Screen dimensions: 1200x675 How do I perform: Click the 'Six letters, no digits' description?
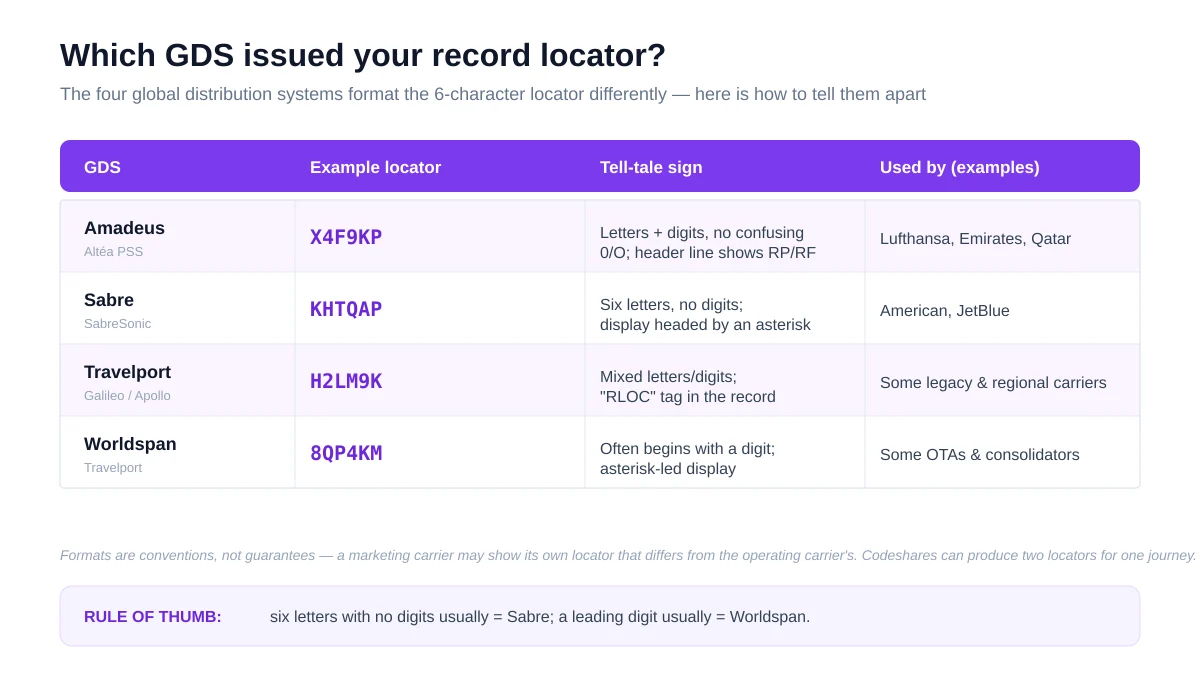pos(705,314)
